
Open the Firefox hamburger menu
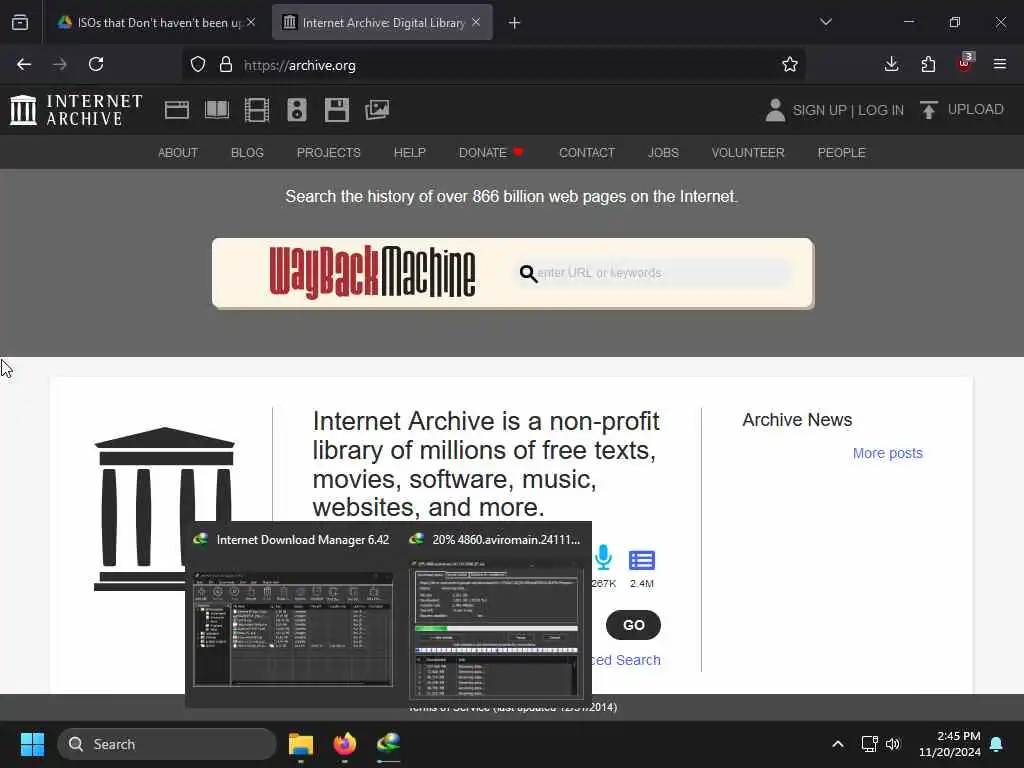coord(1000,65)
